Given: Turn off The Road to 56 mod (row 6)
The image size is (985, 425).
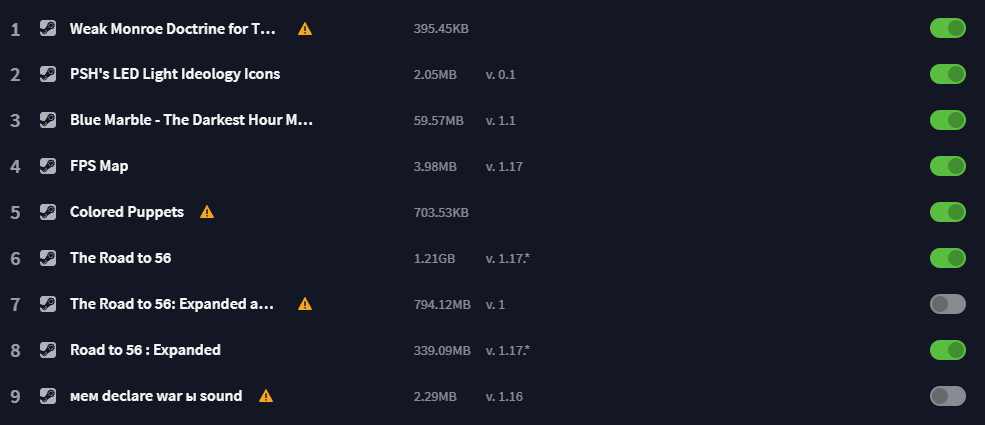Looking at the screenshot, I should [x=947, y=258].
